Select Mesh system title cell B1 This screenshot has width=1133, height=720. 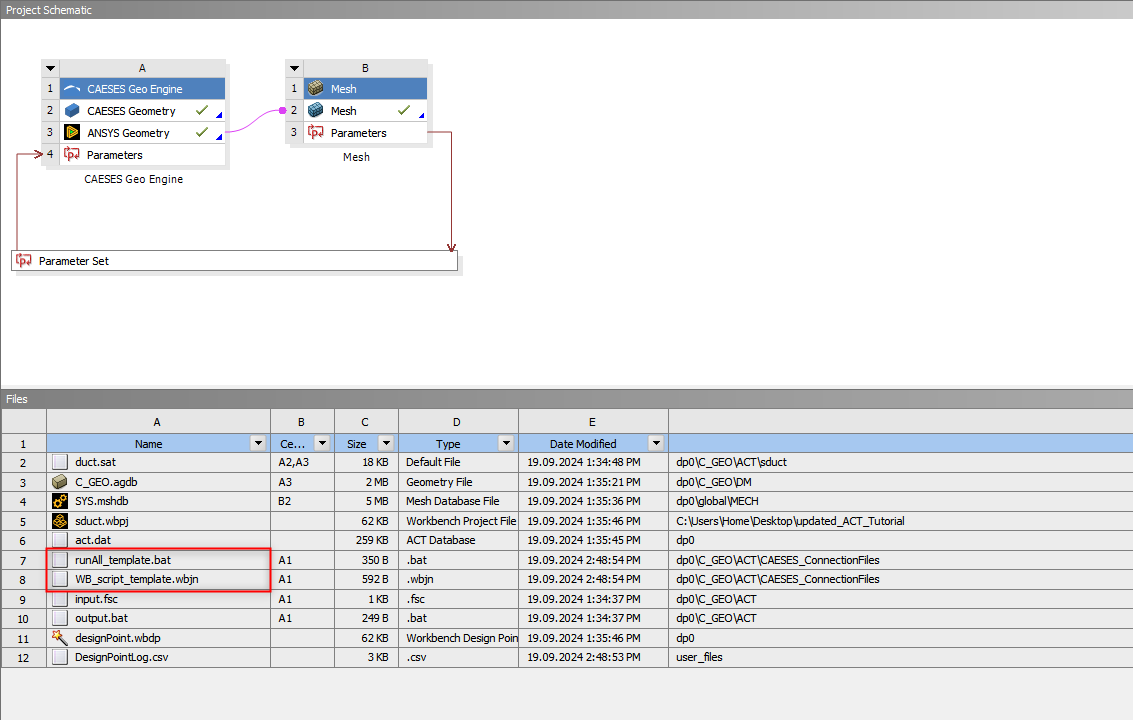click(x=366, y=88)
